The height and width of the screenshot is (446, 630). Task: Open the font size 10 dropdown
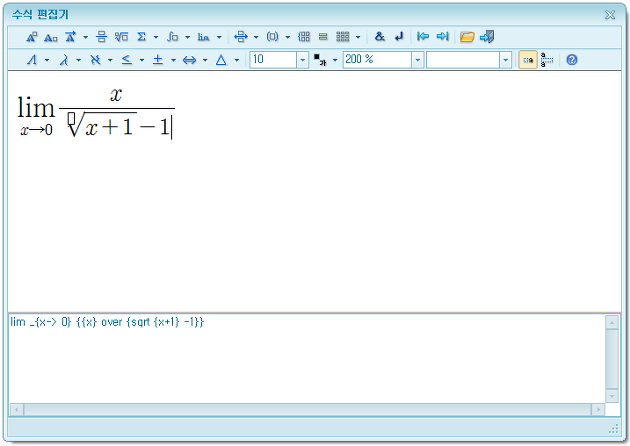point(303,60)
